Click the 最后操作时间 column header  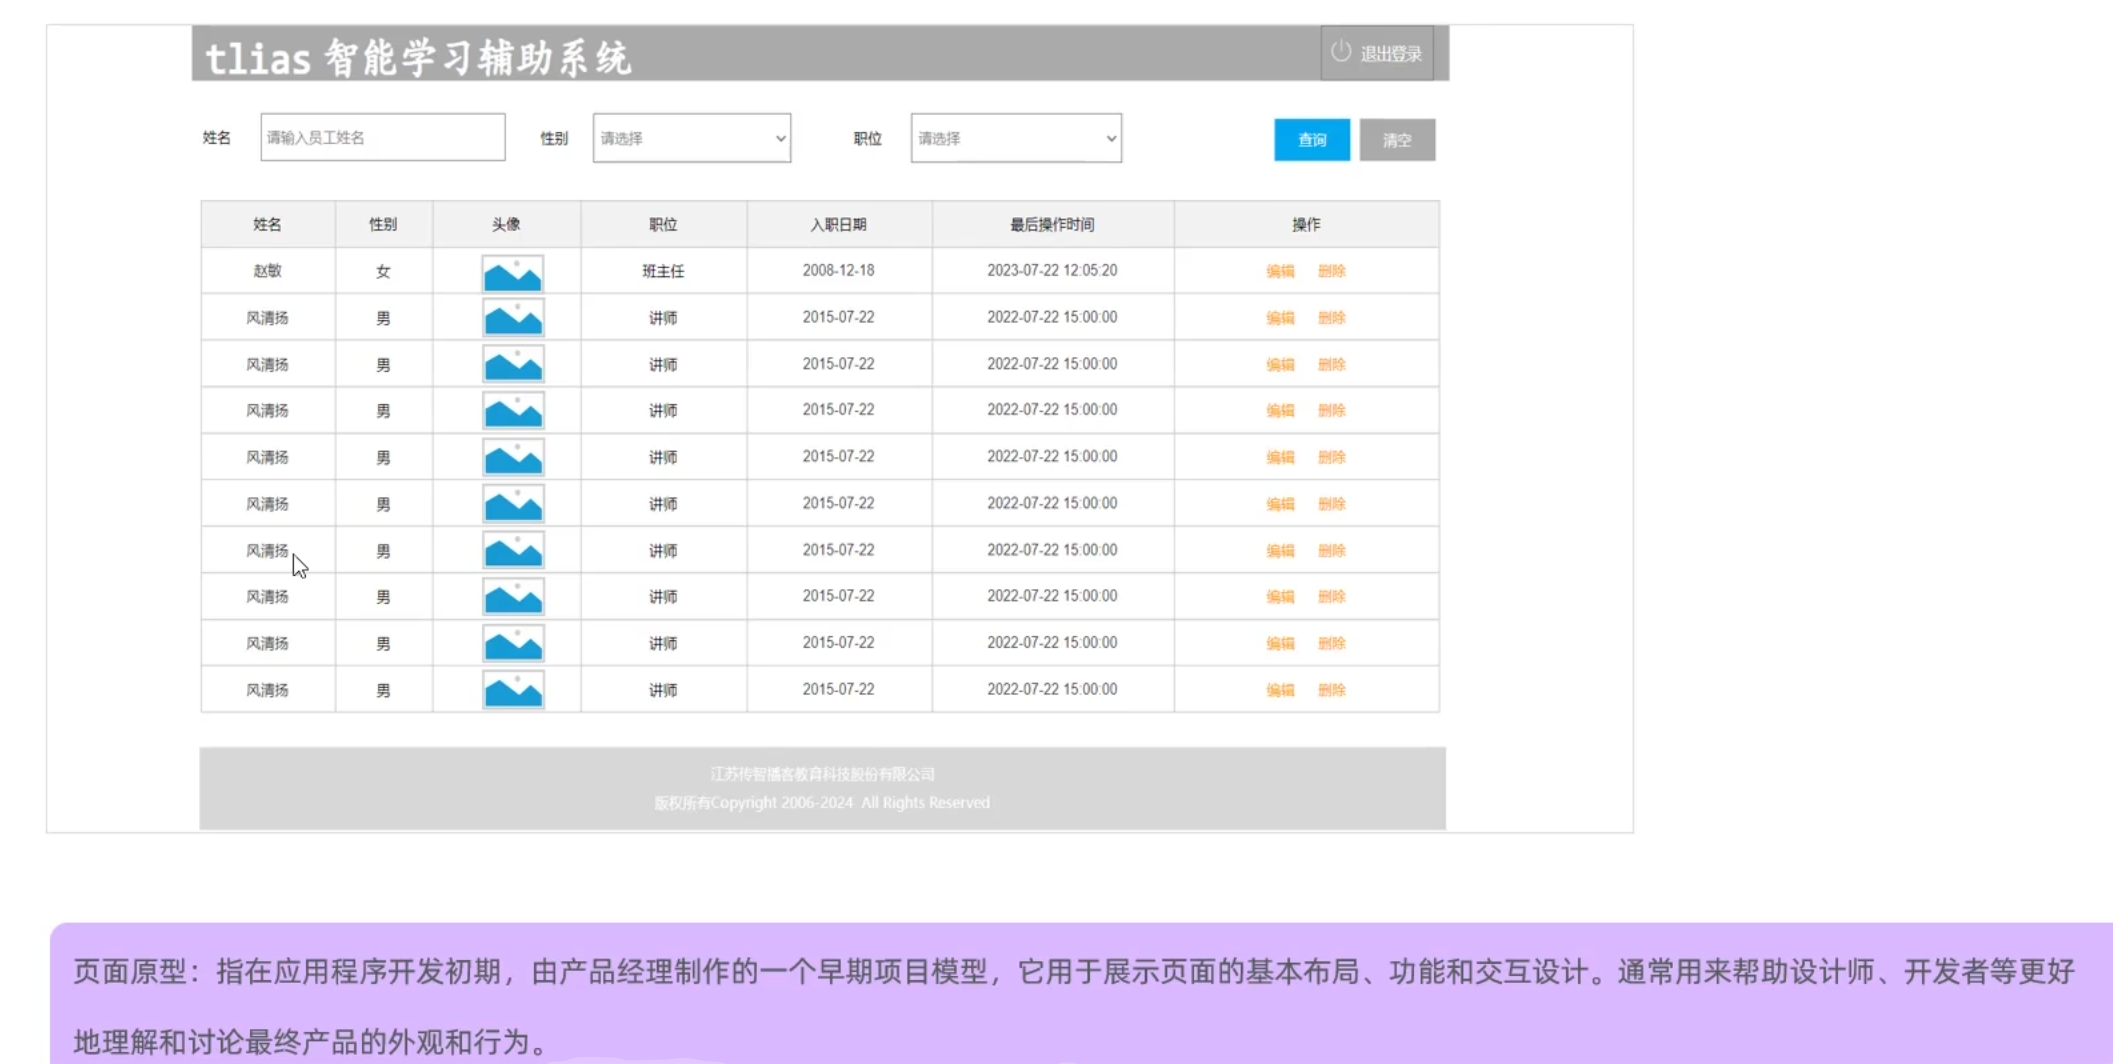[1052, 224]
